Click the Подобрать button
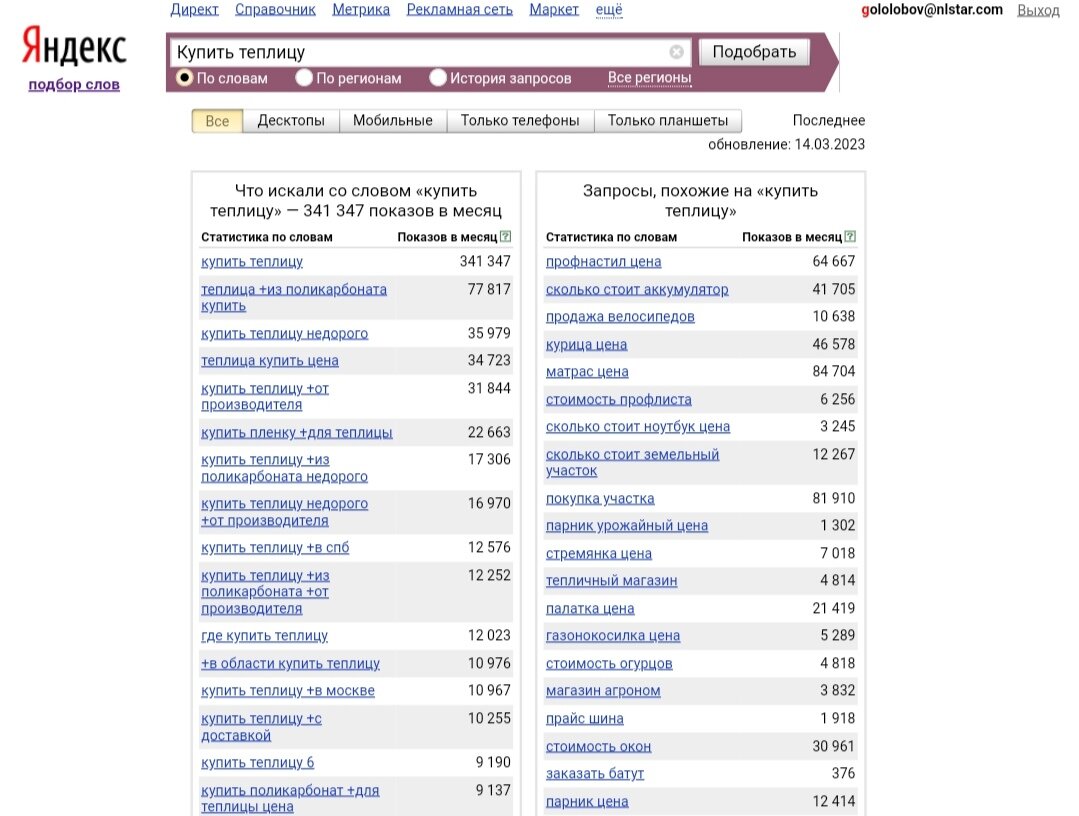Viewport: 1079px width, 816px height. pos(754,52)
